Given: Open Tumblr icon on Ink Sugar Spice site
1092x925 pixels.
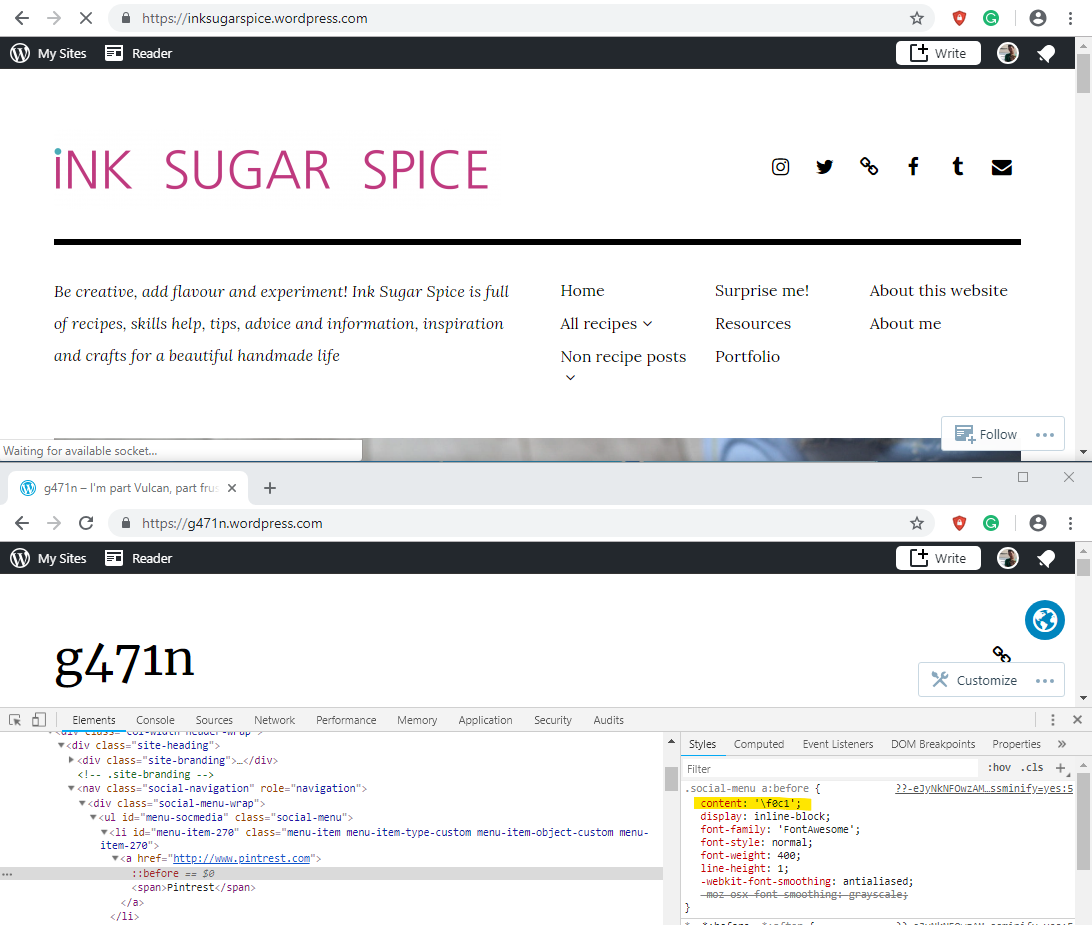Looking at the screenshot, I should tap(958, 166).
